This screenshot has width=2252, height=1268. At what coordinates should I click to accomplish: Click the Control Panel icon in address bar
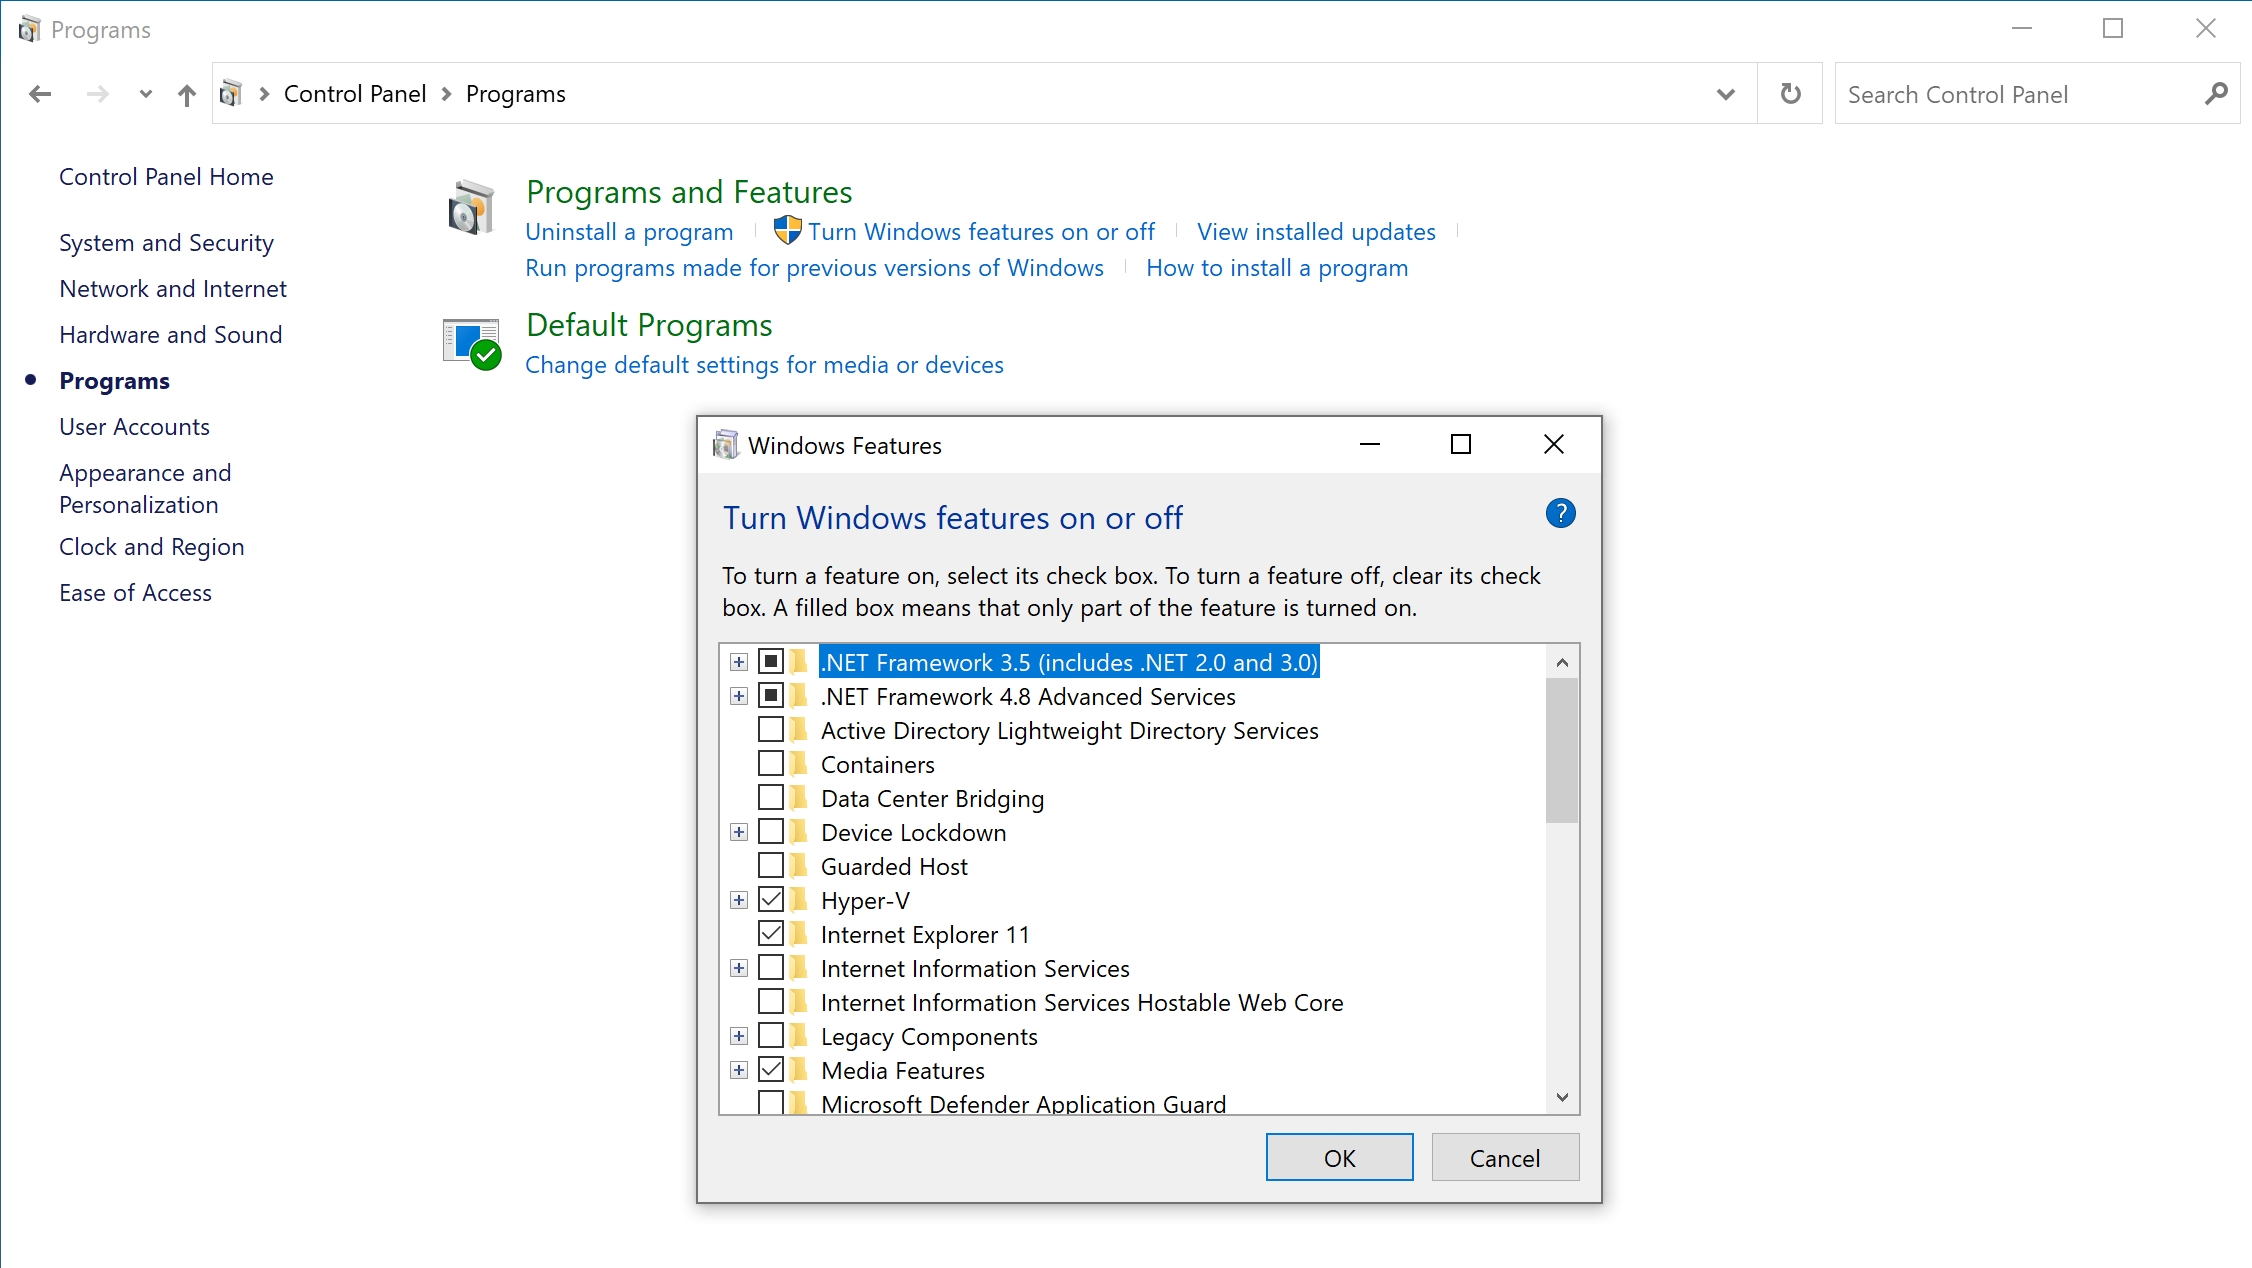231,94
